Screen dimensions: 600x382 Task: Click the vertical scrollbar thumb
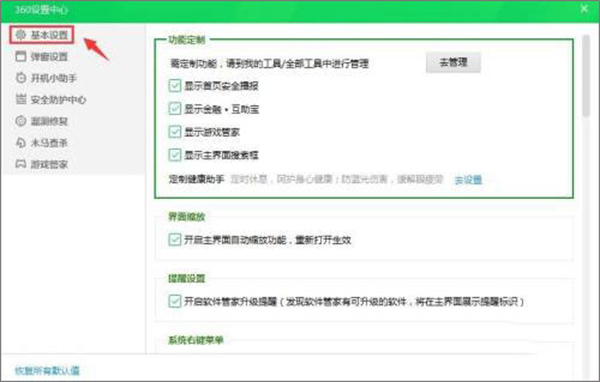[586, 75]
